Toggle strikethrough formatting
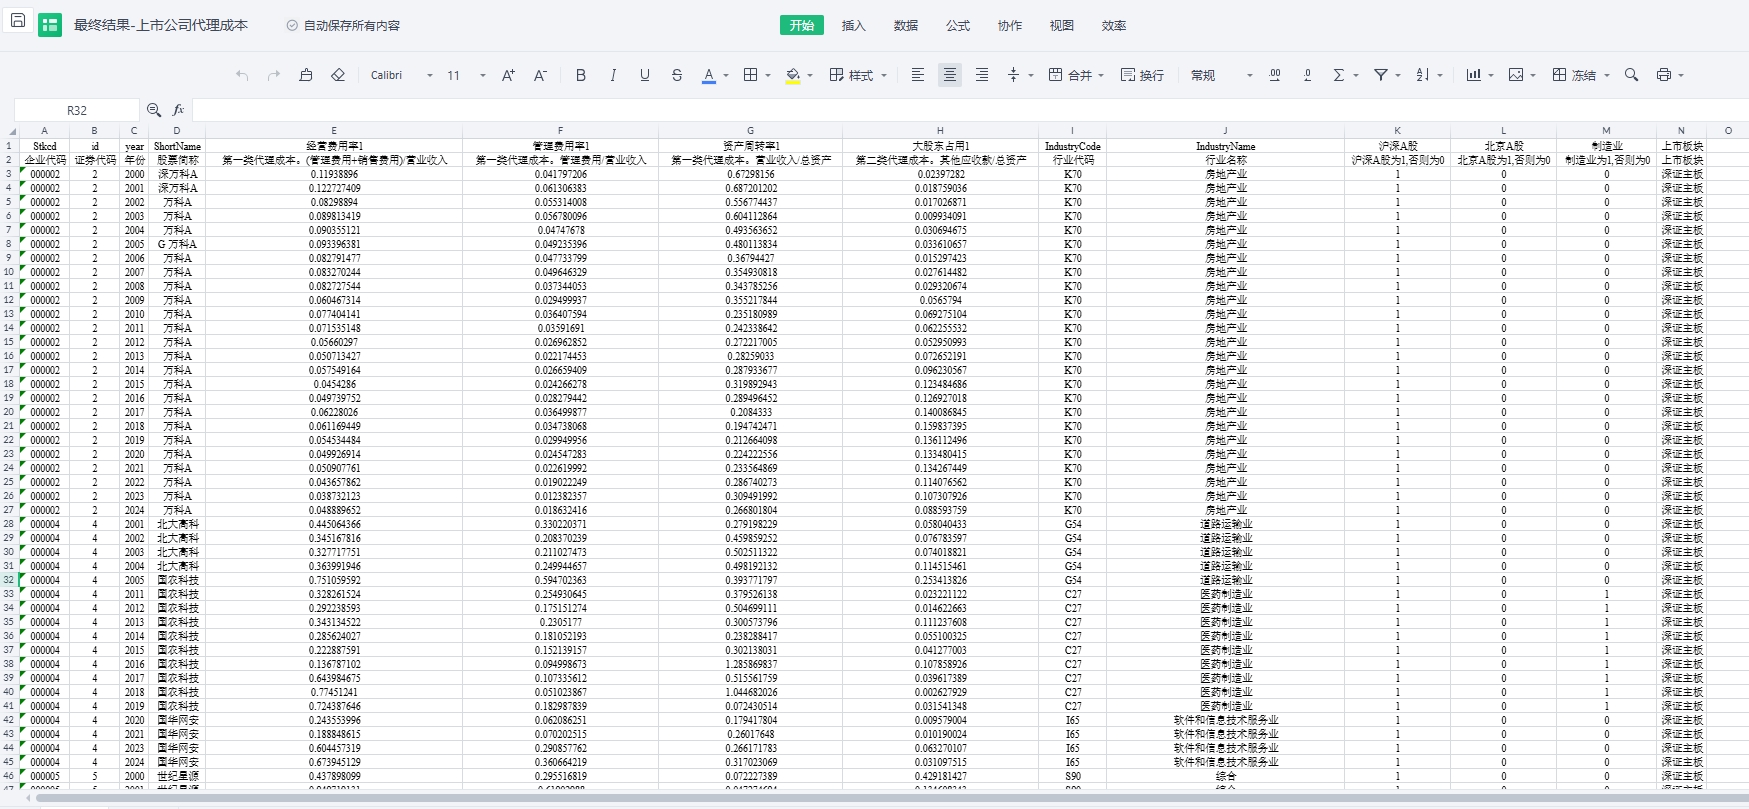 677,75
